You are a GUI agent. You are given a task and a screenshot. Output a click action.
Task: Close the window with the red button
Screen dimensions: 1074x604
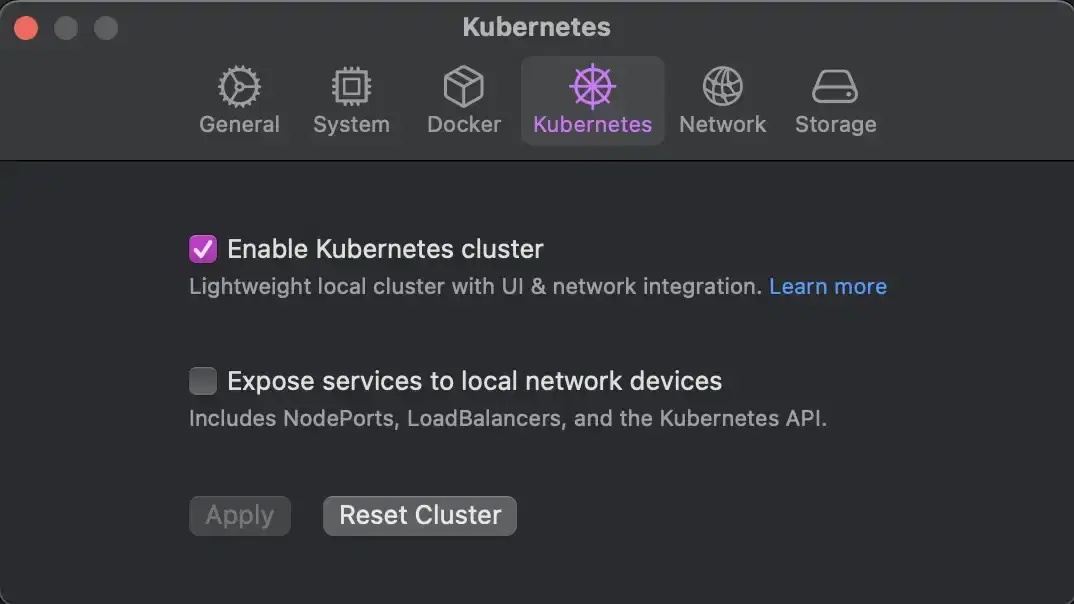[x=26, y=28]
